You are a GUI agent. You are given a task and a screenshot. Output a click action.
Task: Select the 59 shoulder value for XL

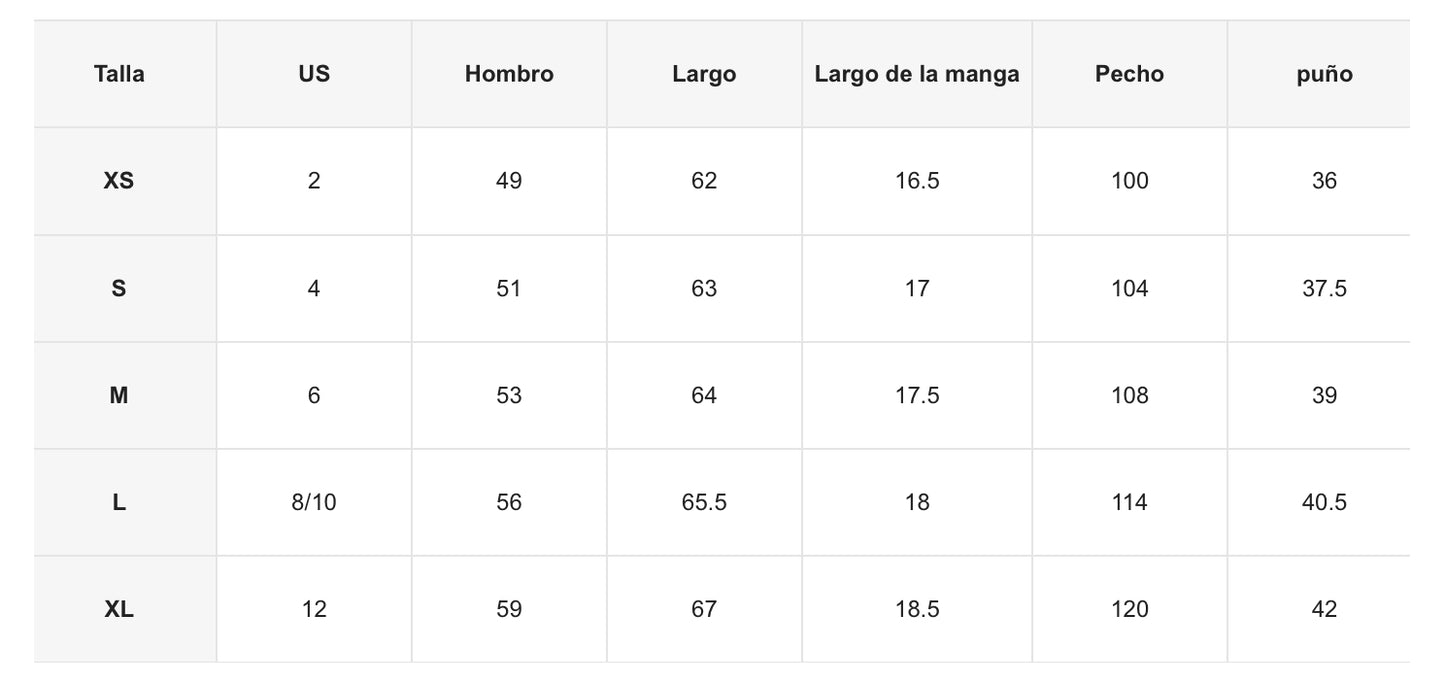coord(509,609)
